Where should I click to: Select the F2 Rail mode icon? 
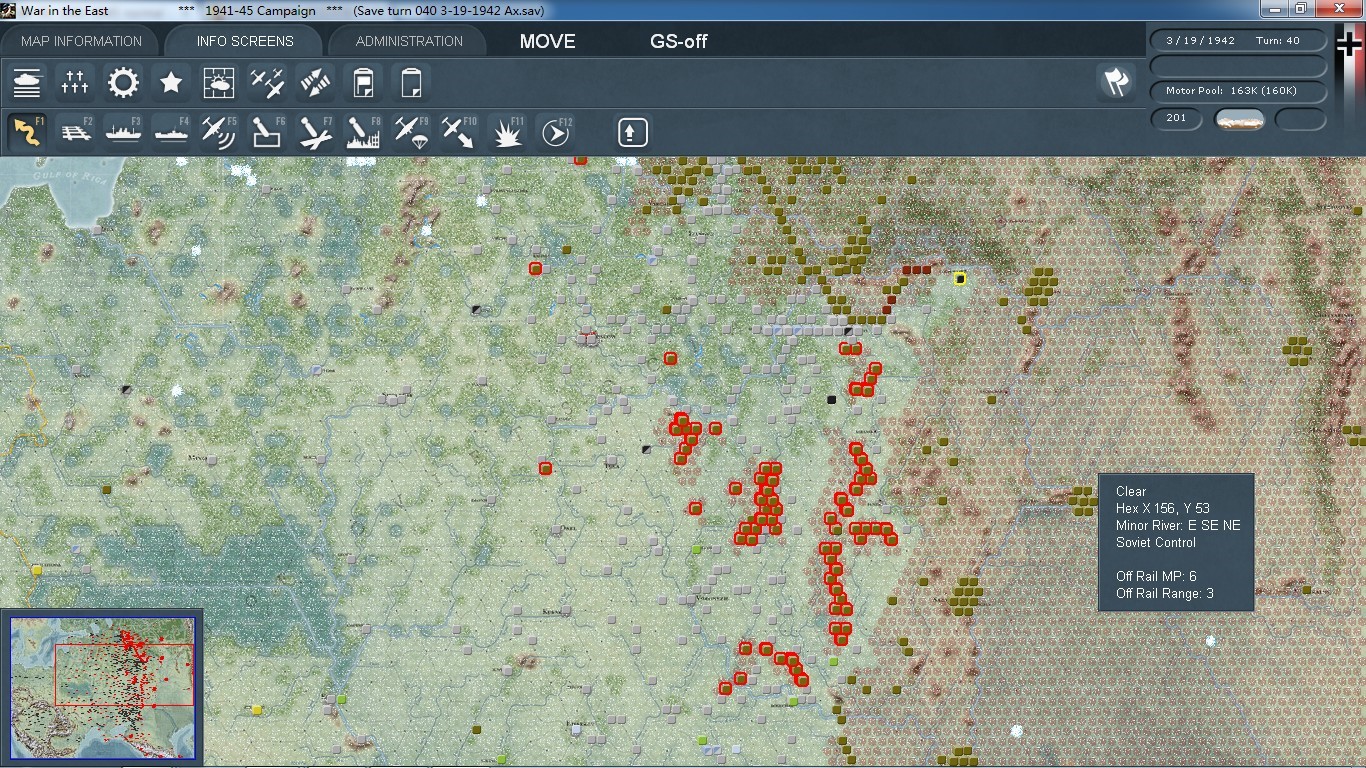[x=75, y=132]
